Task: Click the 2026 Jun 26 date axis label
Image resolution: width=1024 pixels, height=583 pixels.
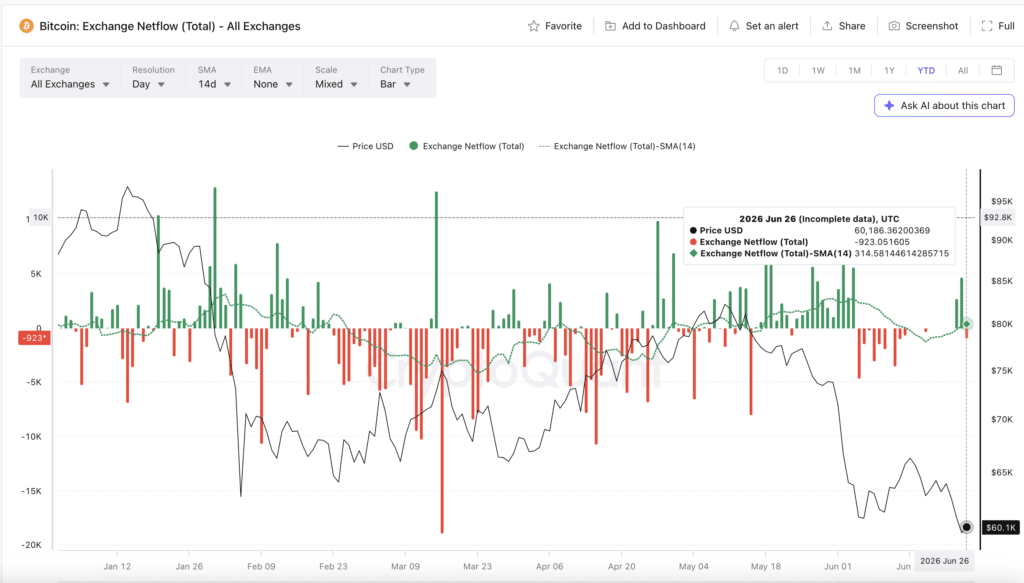Action: 944,561
